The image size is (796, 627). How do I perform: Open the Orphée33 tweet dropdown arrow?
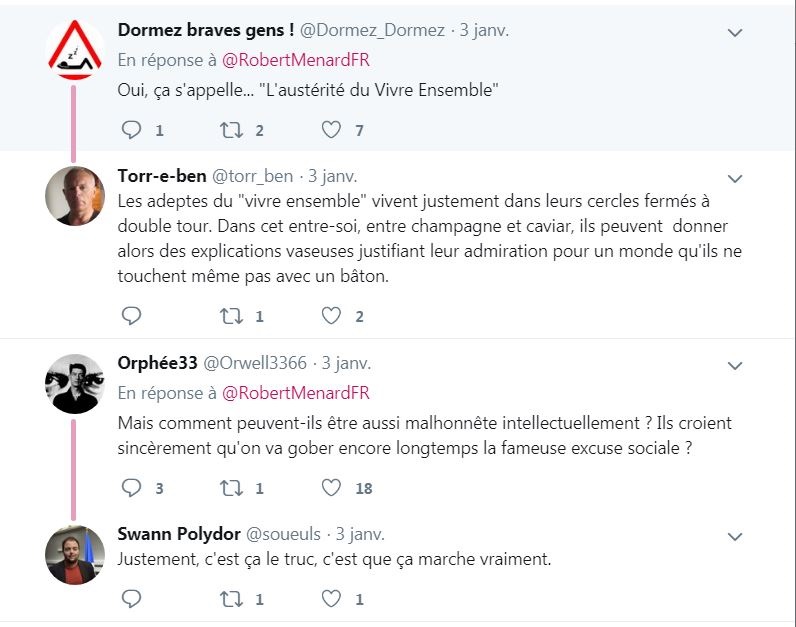coord(735,366)
